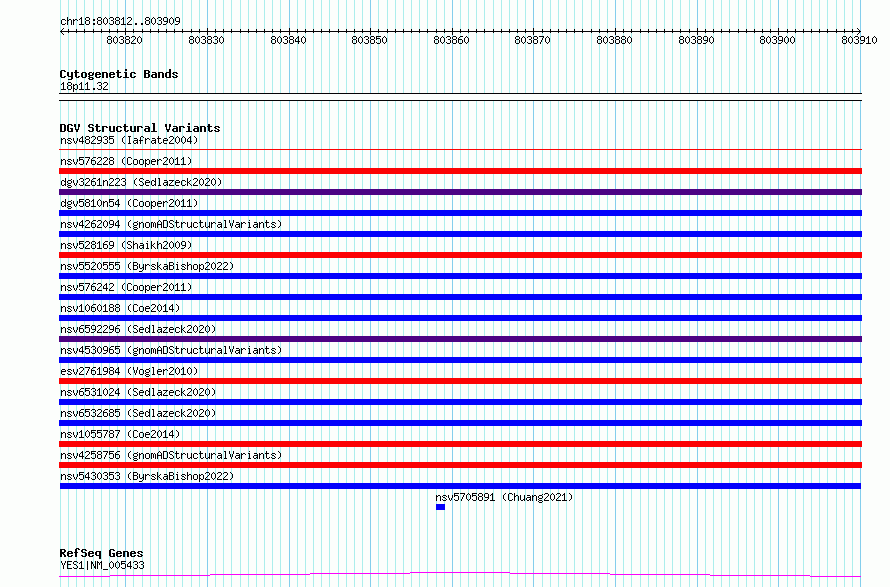The width and height of the screenshot is (890, 587).
Task: Click the nsv576228 (Cooper2011) label
Action: tap(126, 161)
